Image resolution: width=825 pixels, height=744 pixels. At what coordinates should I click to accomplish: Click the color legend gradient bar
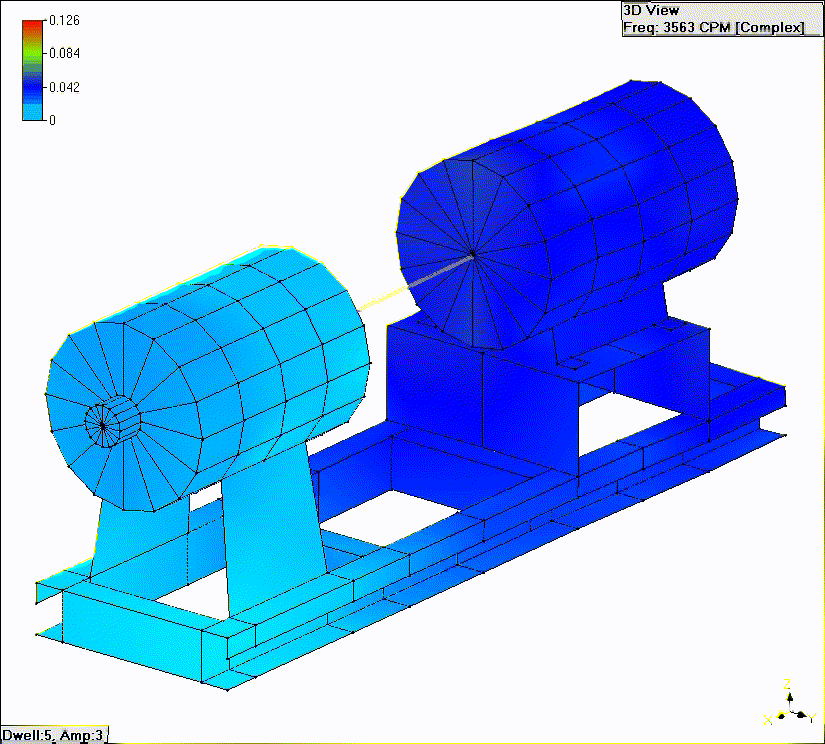coord(33,70)
